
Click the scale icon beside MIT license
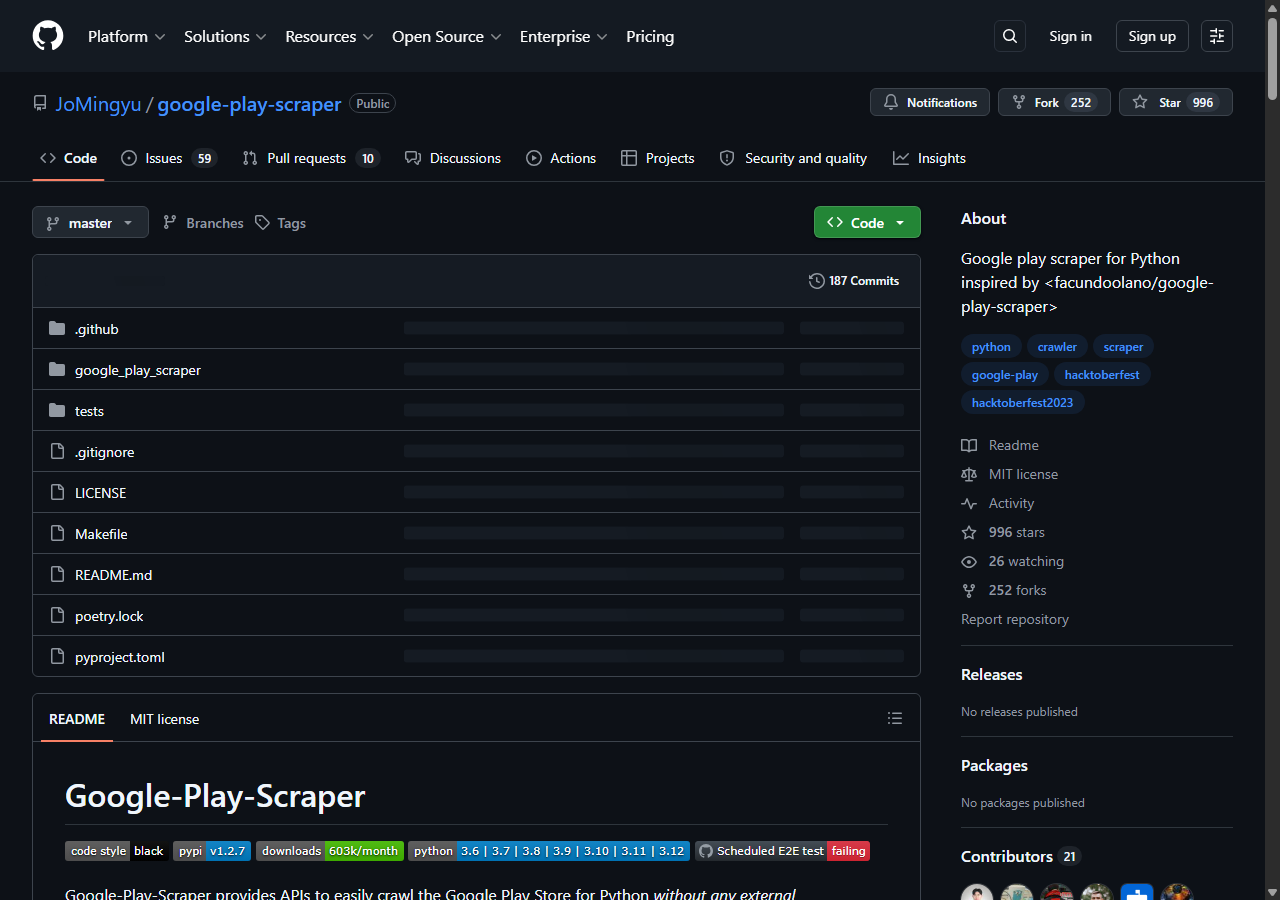point(969,474)
